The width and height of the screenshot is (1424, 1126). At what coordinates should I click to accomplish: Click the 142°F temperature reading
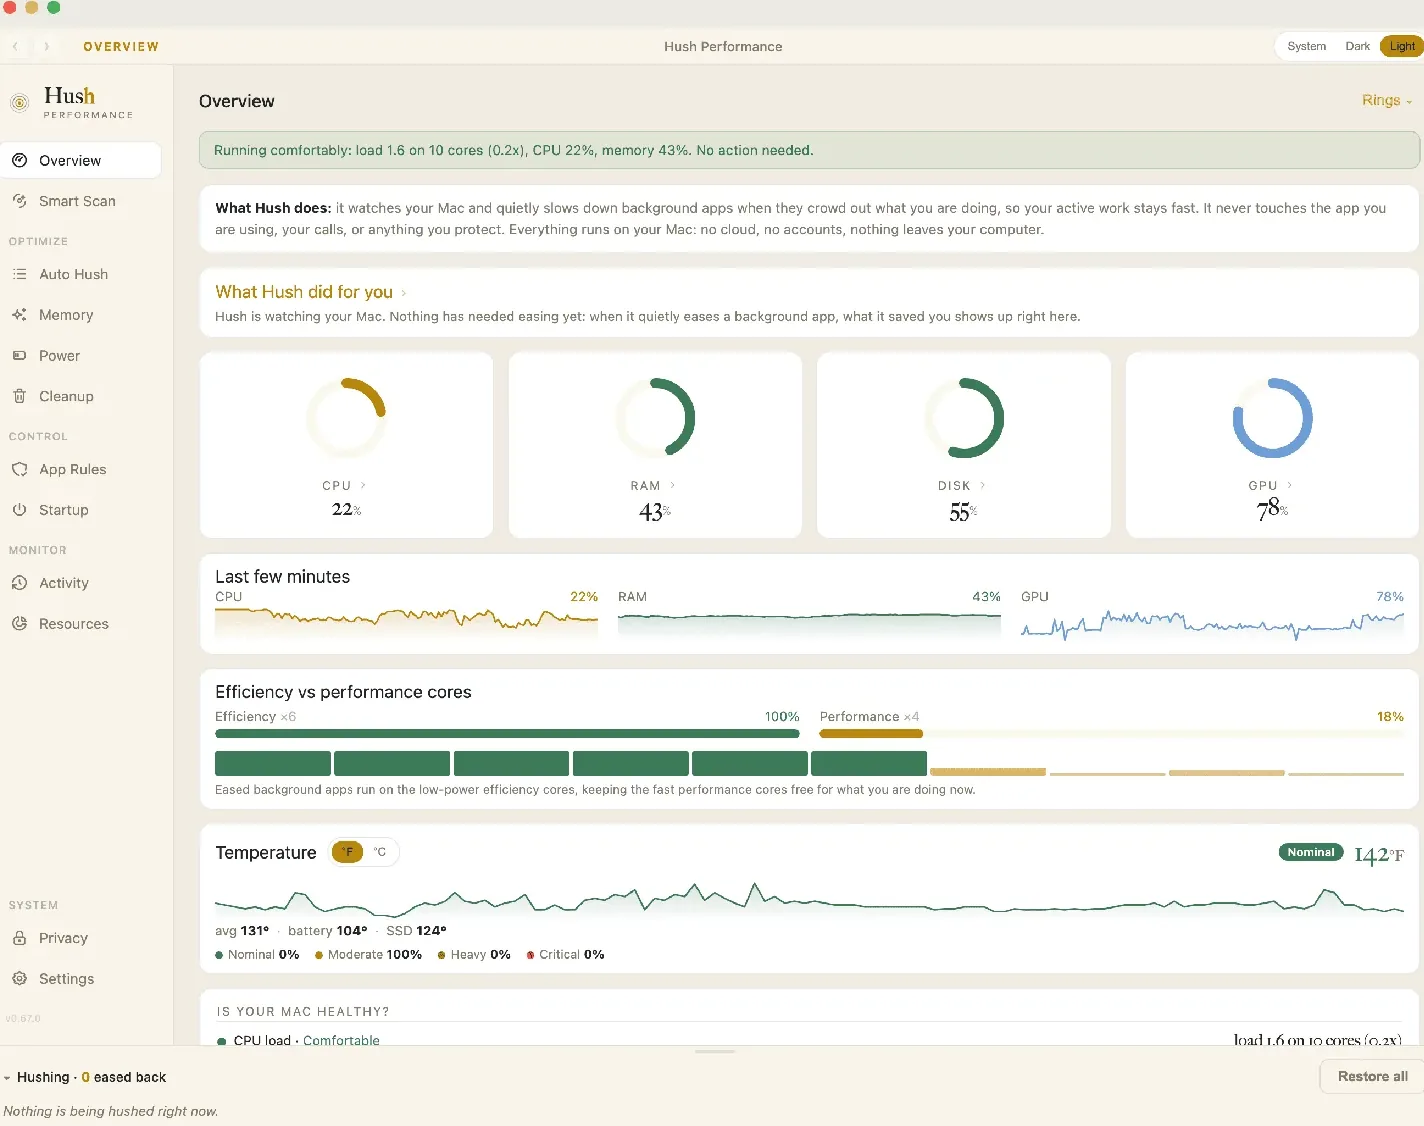(1379, 855)
